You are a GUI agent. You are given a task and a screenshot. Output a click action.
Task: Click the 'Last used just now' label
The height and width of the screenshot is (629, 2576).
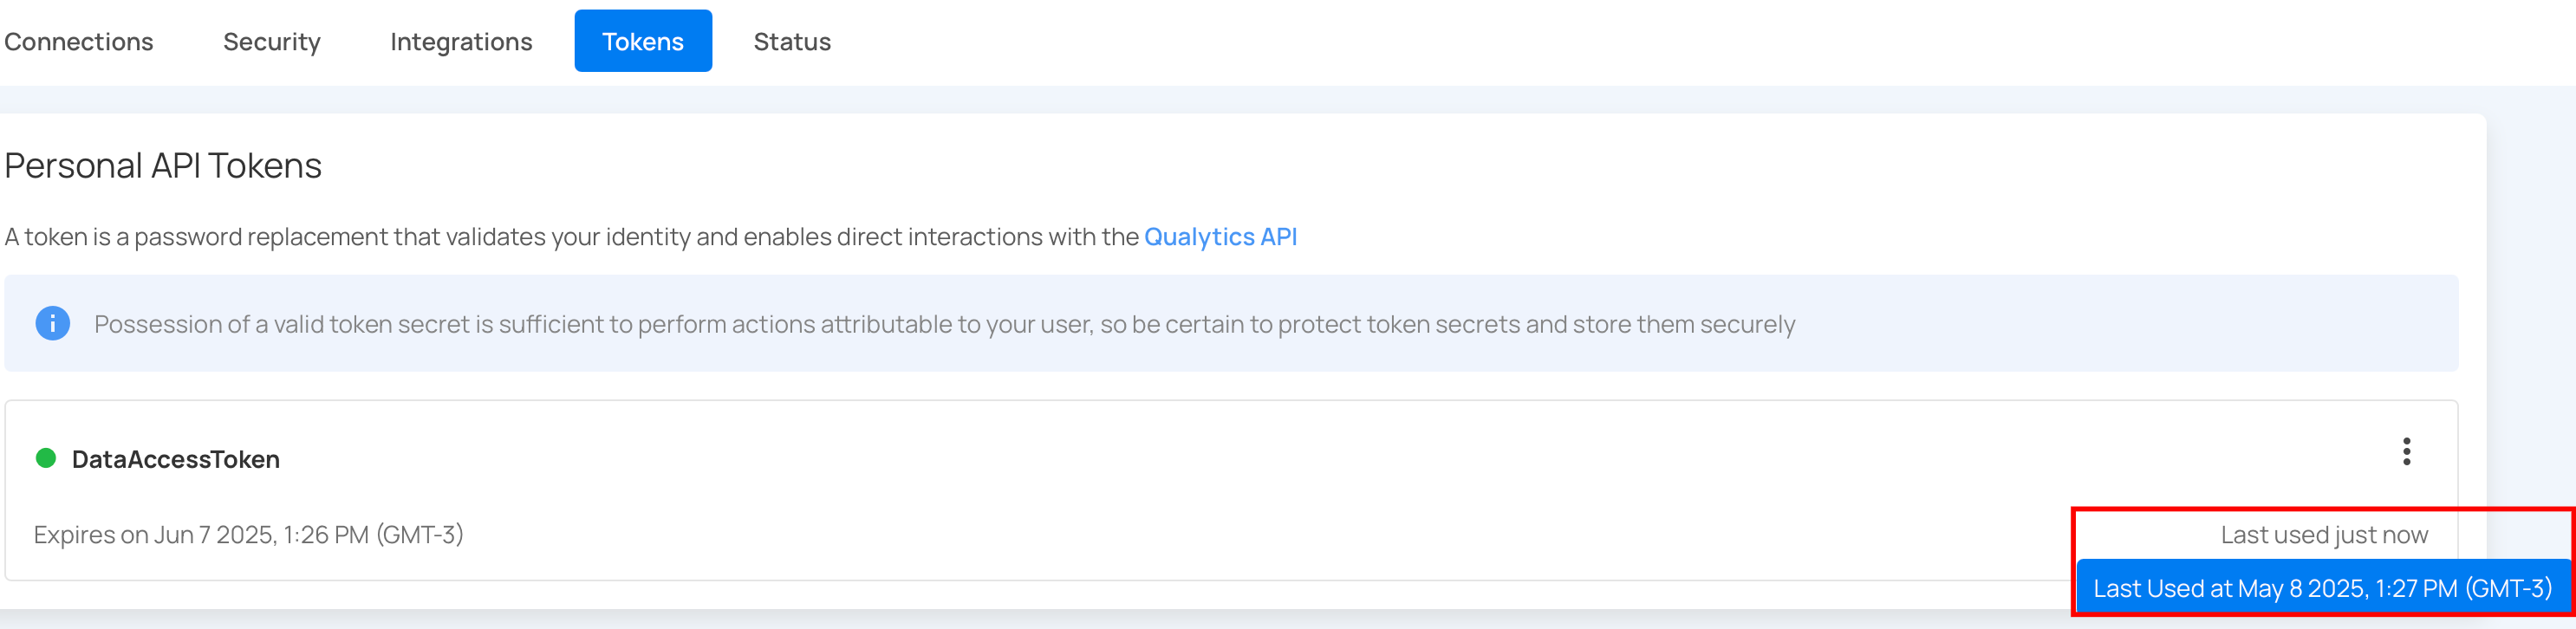(x=2324, y=535)
